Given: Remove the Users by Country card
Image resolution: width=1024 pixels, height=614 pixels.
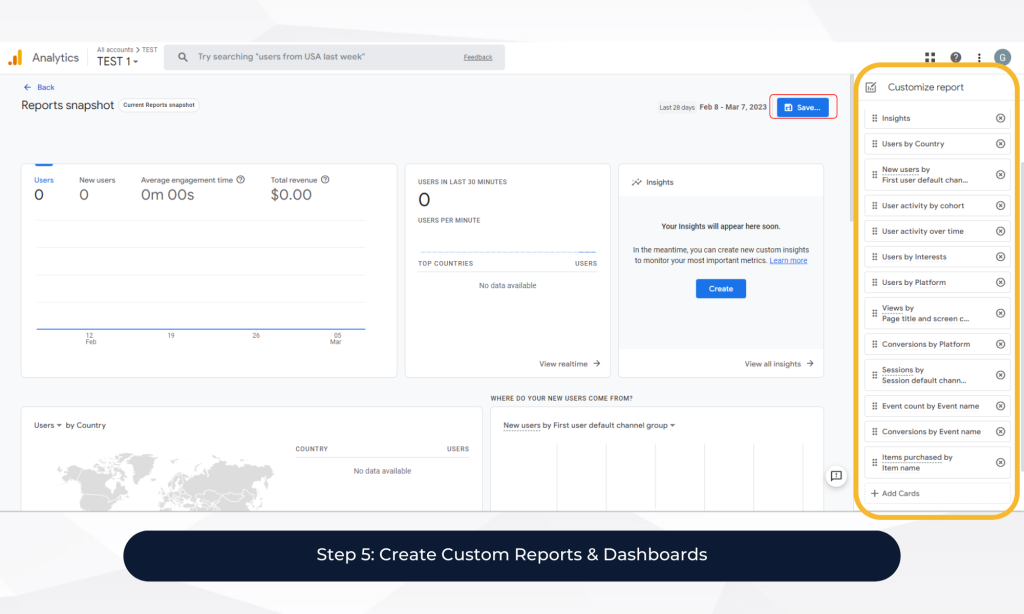Looking at the screenshot, I should pos(1000,144).
